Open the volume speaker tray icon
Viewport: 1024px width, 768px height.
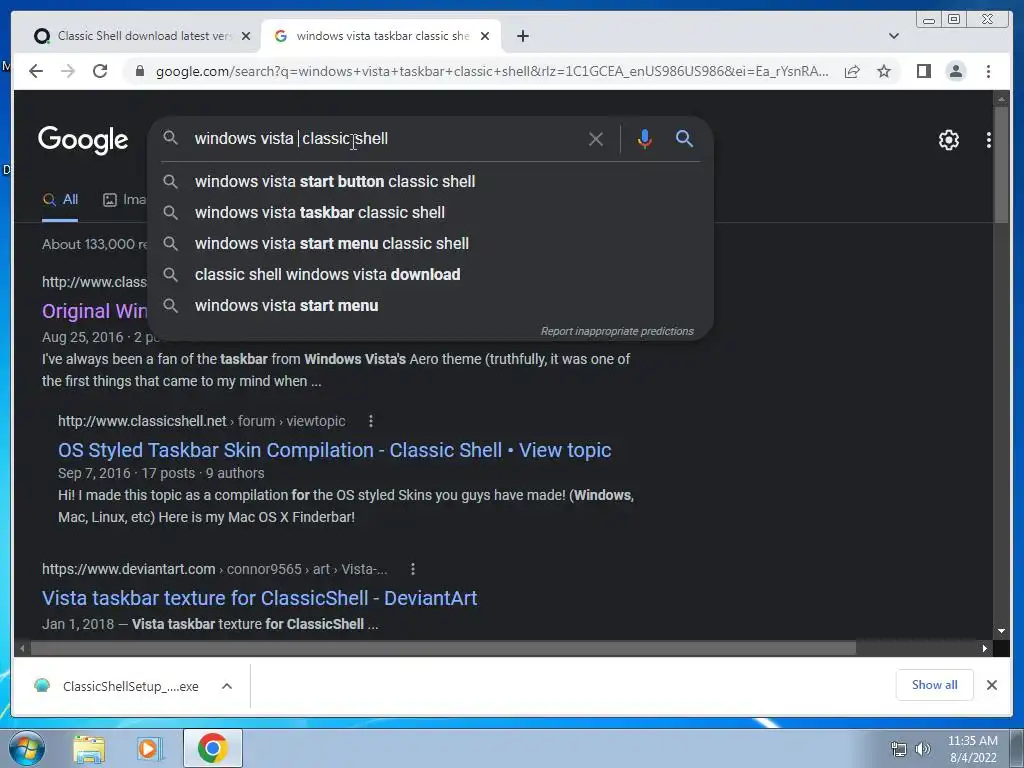coord(923,749)
